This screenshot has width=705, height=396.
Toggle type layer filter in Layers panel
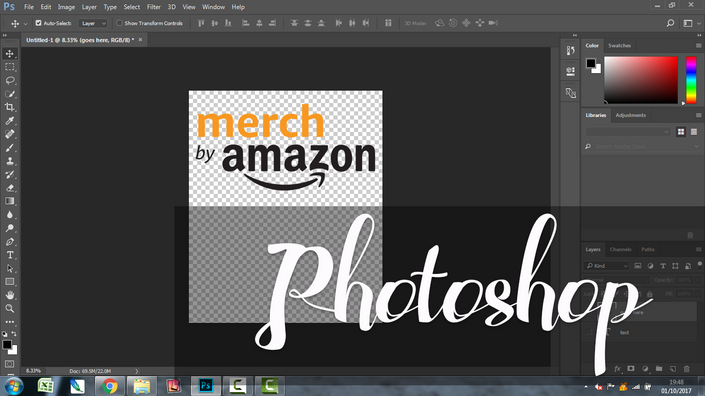[663, 266]
